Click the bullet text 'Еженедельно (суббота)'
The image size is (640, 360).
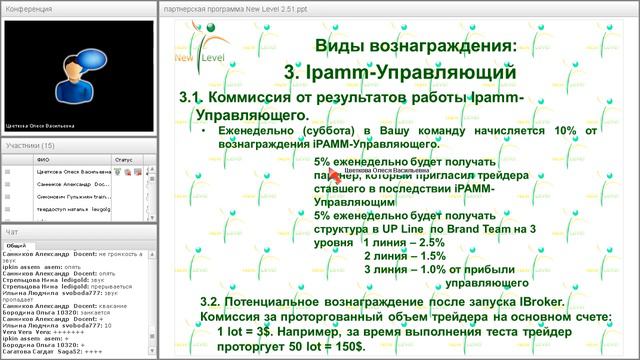click(287, 131)
